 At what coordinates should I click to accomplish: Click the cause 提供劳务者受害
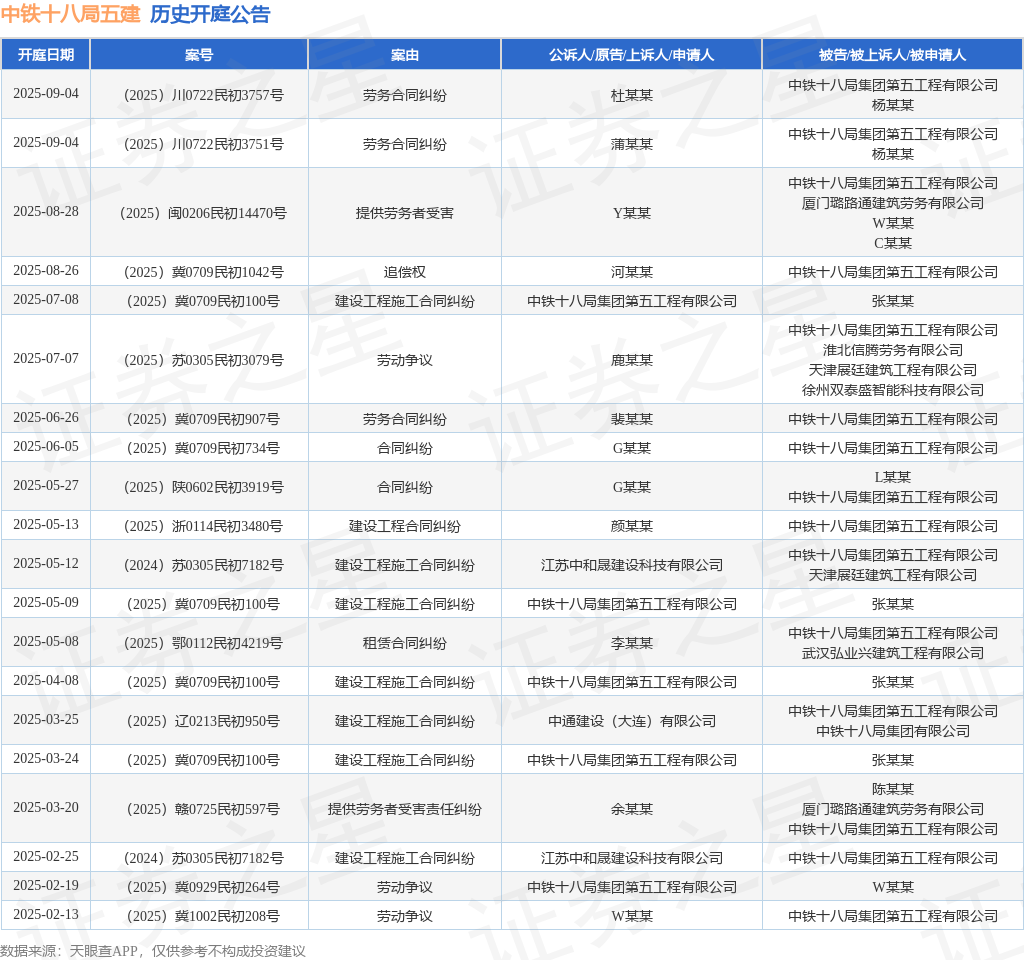(405, 213)
